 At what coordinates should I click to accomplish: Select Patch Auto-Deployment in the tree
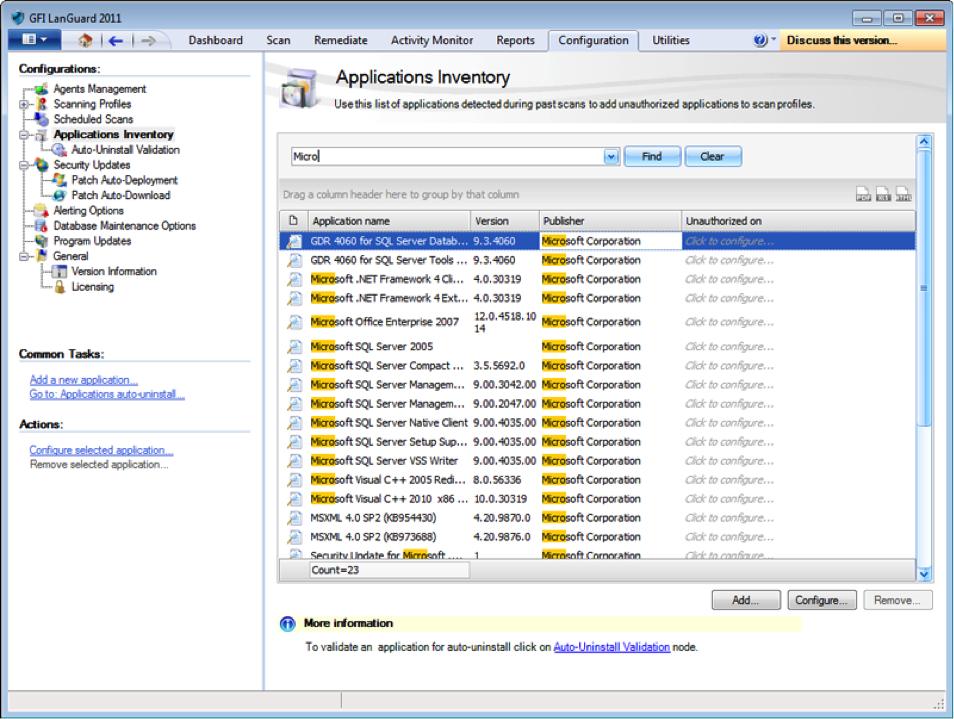[124, 180]
